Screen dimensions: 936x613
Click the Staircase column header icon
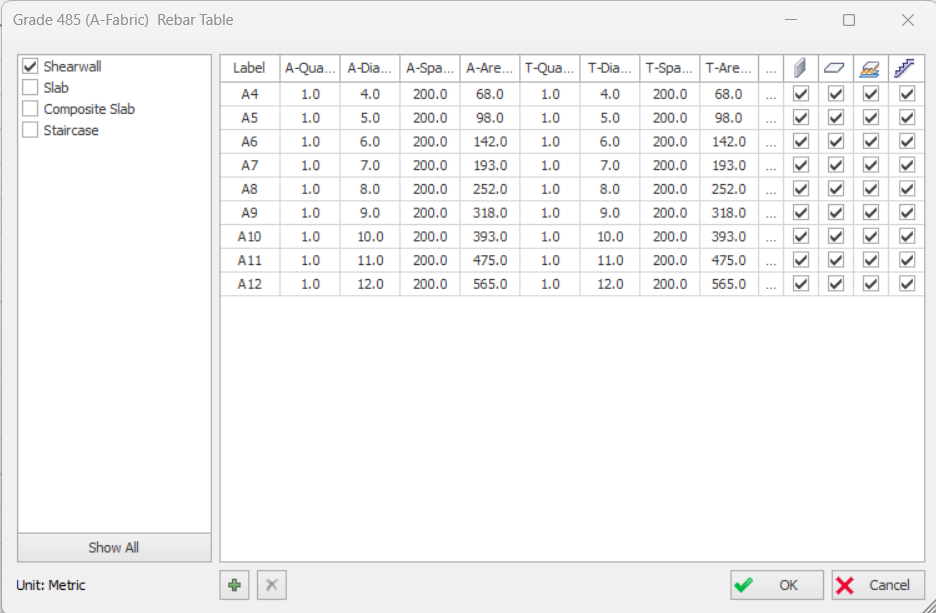pyautogui.click(x=906, y=68)
